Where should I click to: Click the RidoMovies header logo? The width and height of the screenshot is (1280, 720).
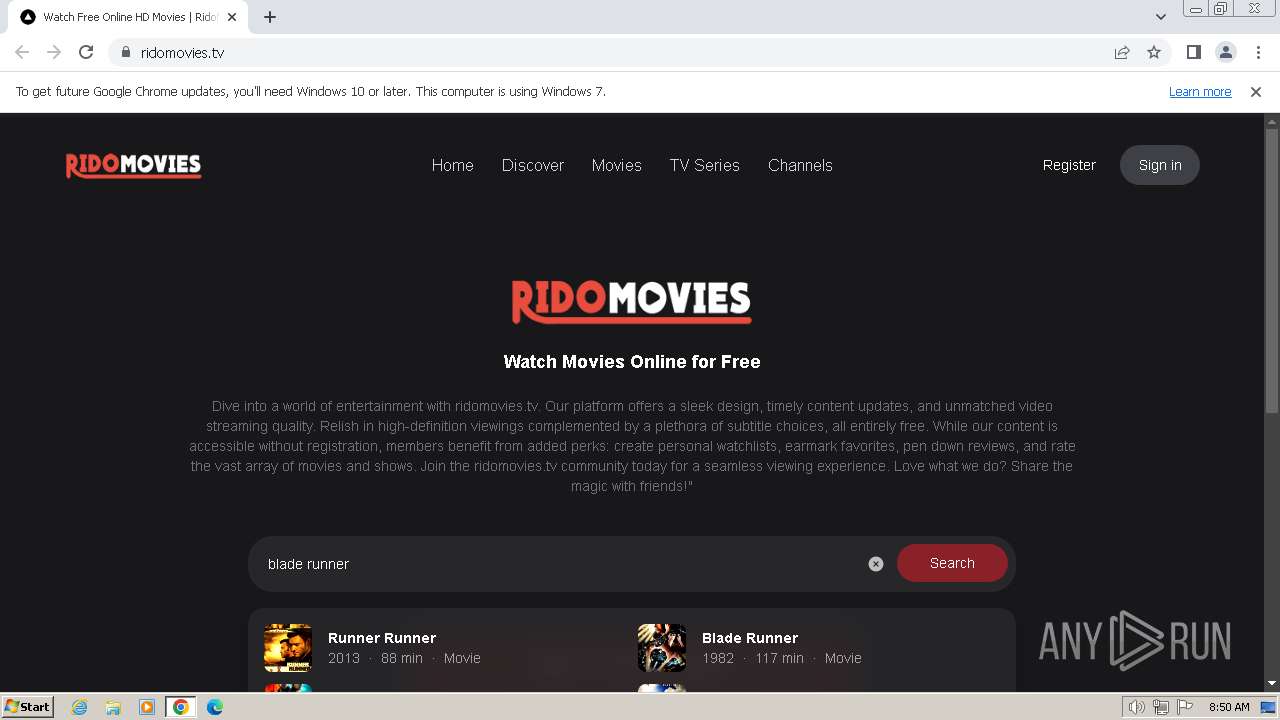tap(134, 165)
